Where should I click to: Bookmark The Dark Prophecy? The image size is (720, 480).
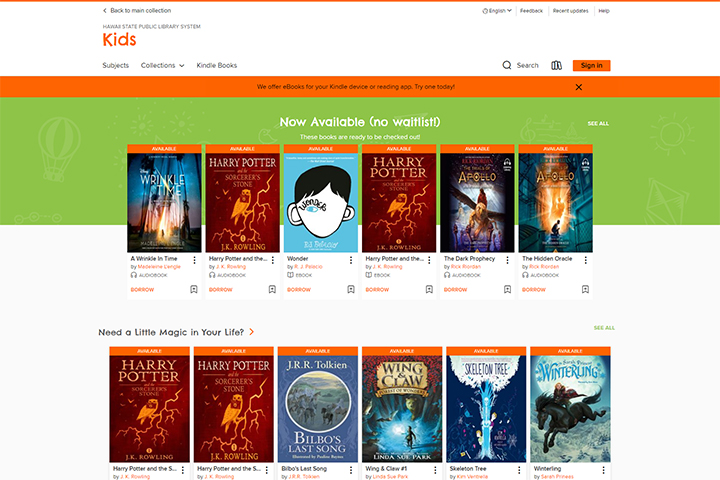(507, 289)
